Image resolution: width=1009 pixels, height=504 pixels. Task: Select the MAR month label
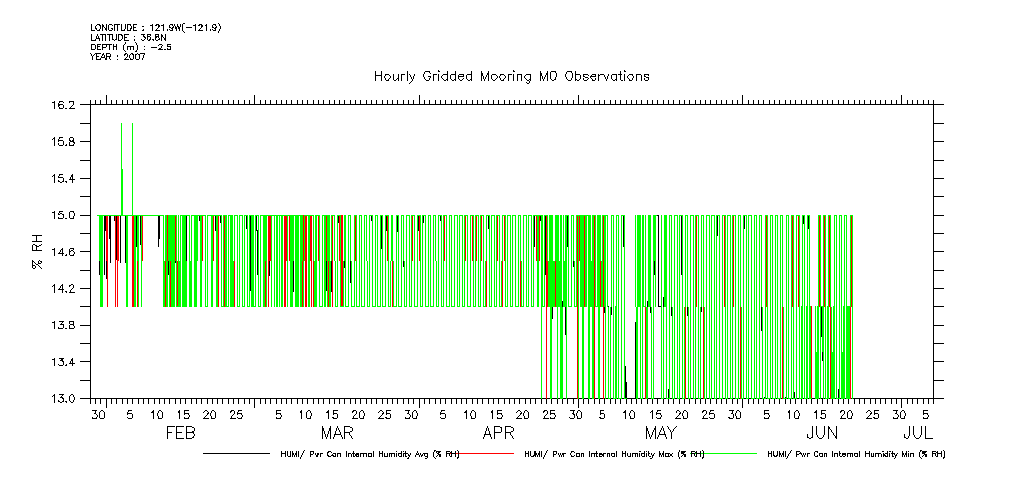click(337, 433)
